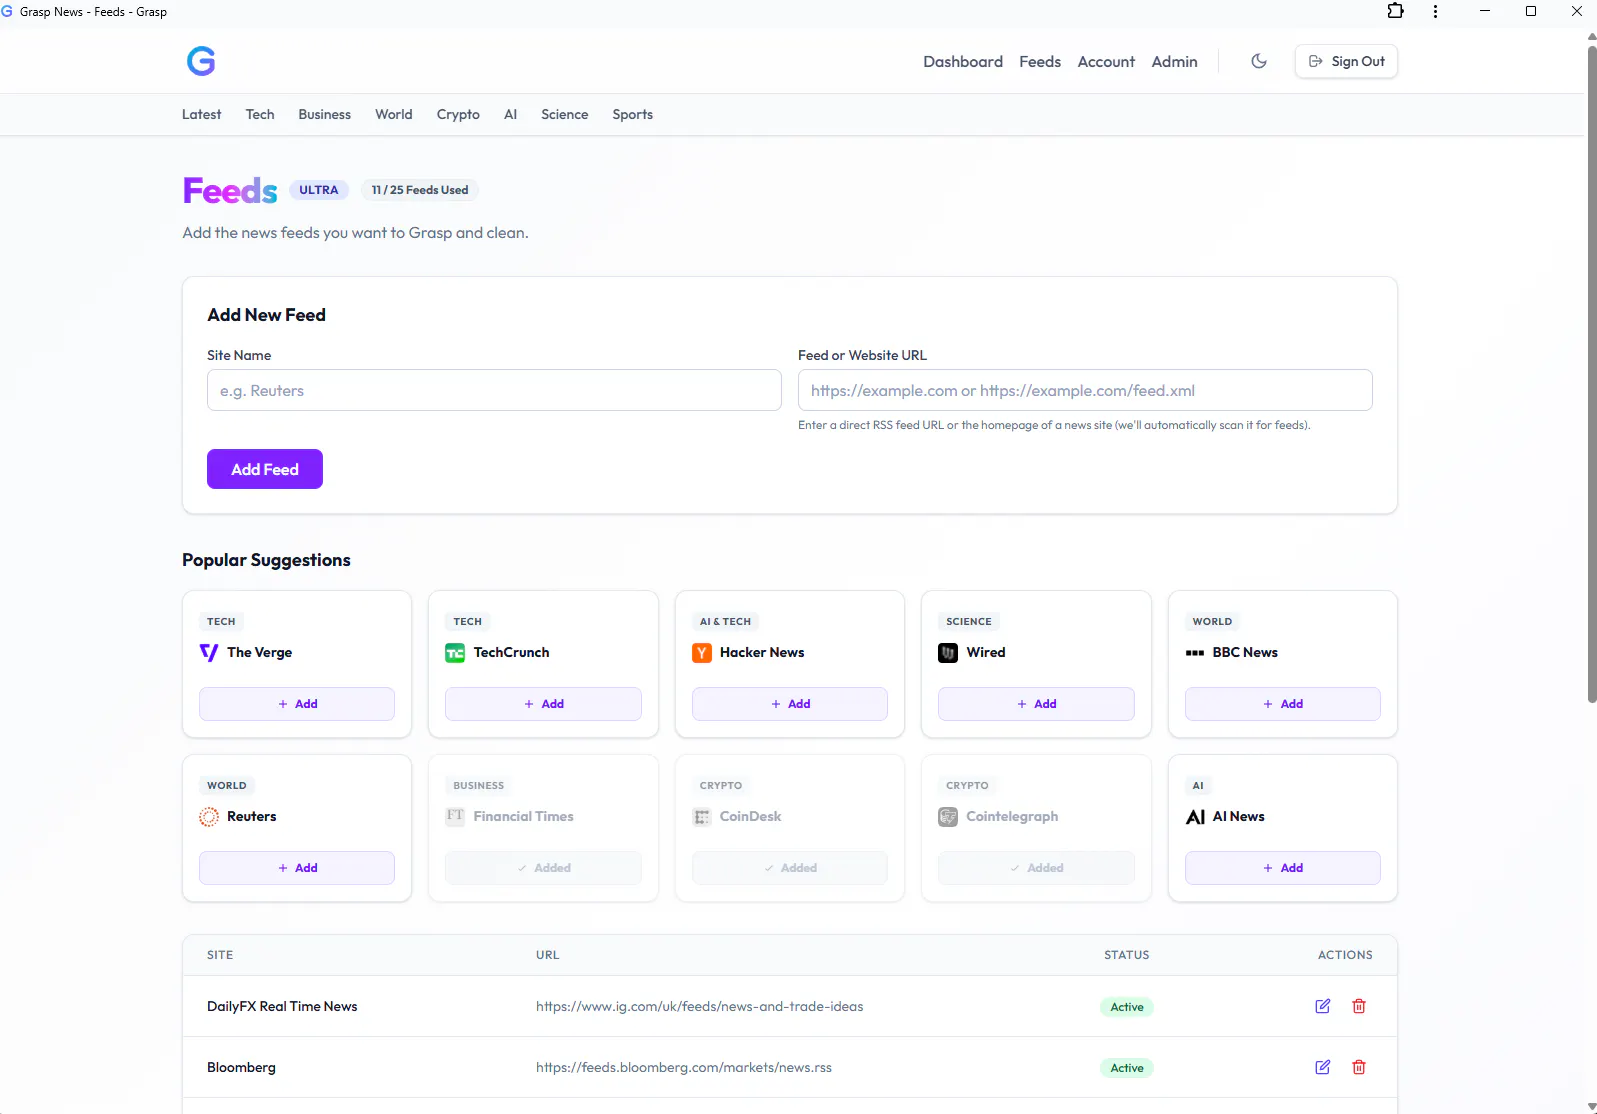Screen dimensions: 1597x1114
Task: Click the SITE column header
Action: pyautogui.click(x=220, y=955)
